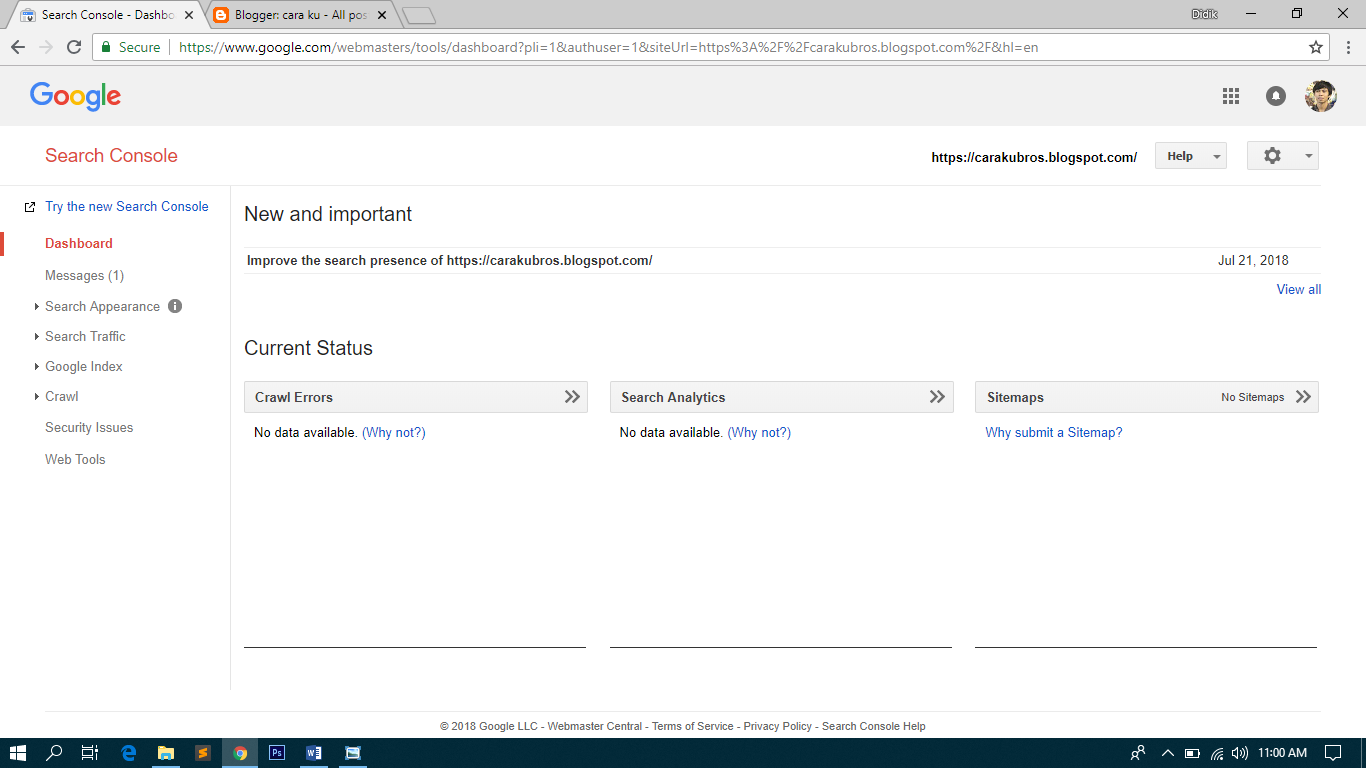Open Windows search from taskbar
The height and width of the screenshot is (768, 1366).
tap(55, 753)
